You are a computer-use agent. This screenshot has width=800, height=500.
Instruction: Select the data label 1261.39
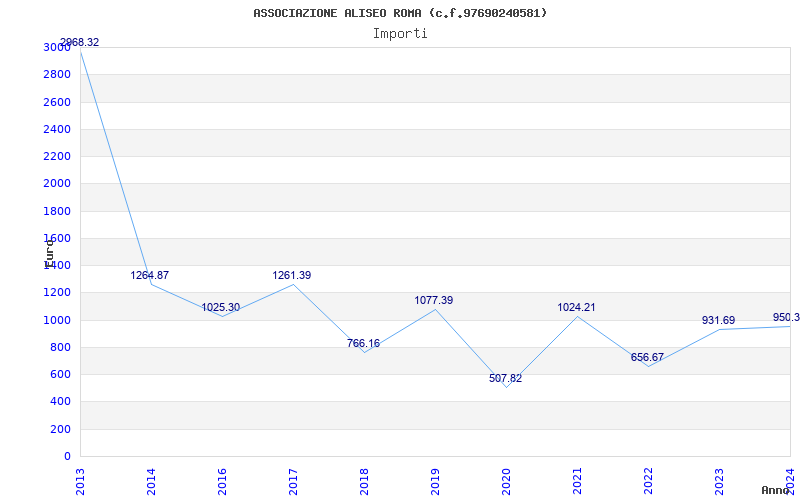click(x=291, y=276)
